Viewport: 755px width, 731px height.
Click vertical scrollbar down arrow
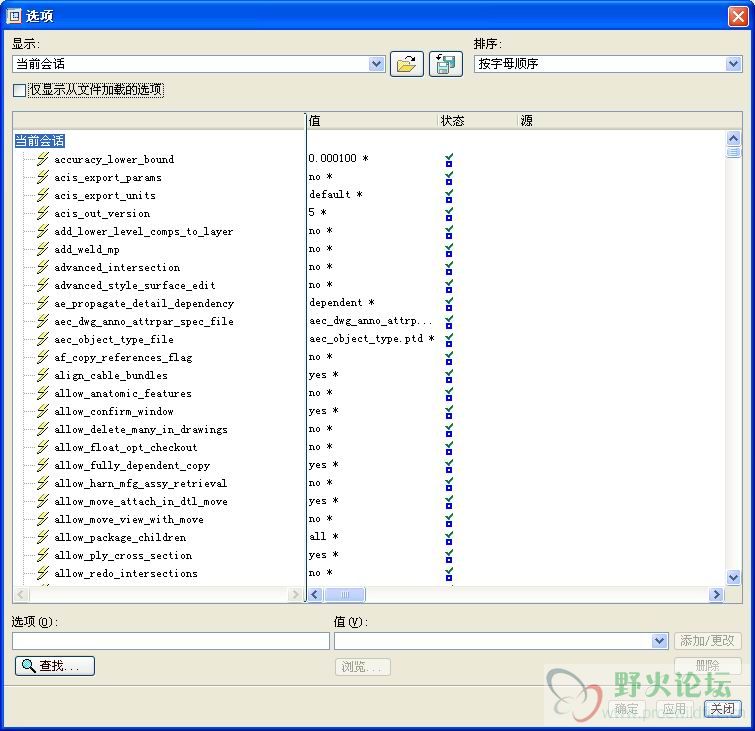(733, 577)
